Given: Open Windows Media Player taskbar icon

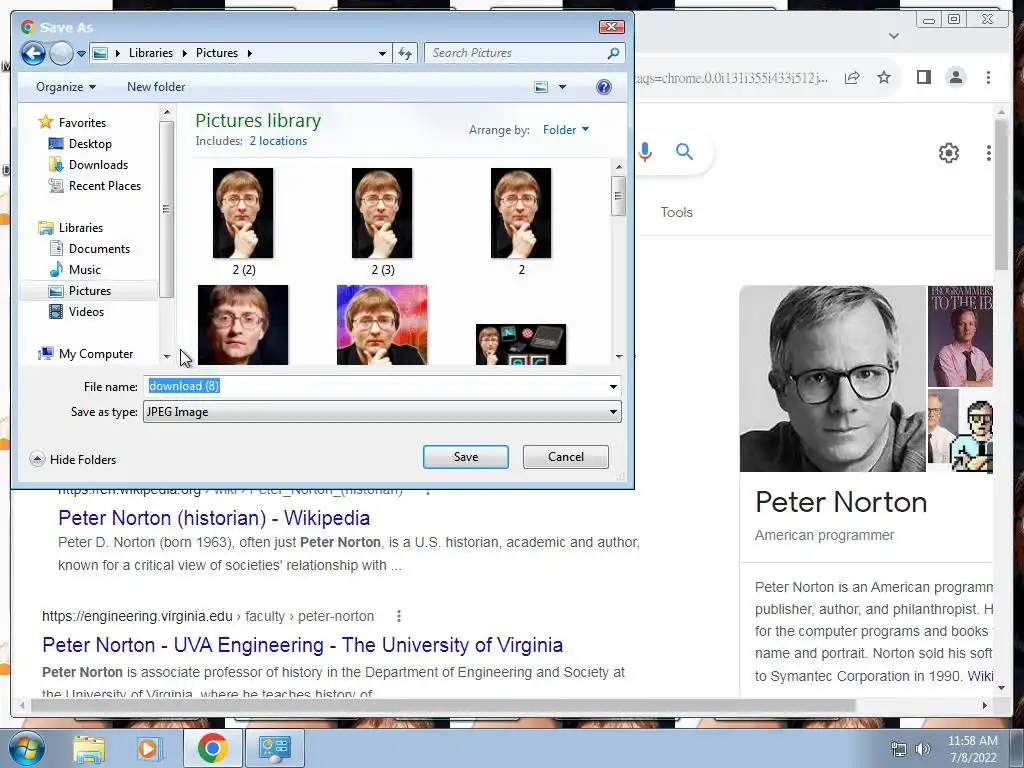Looking at the screenshot, I should click(148, 748).
